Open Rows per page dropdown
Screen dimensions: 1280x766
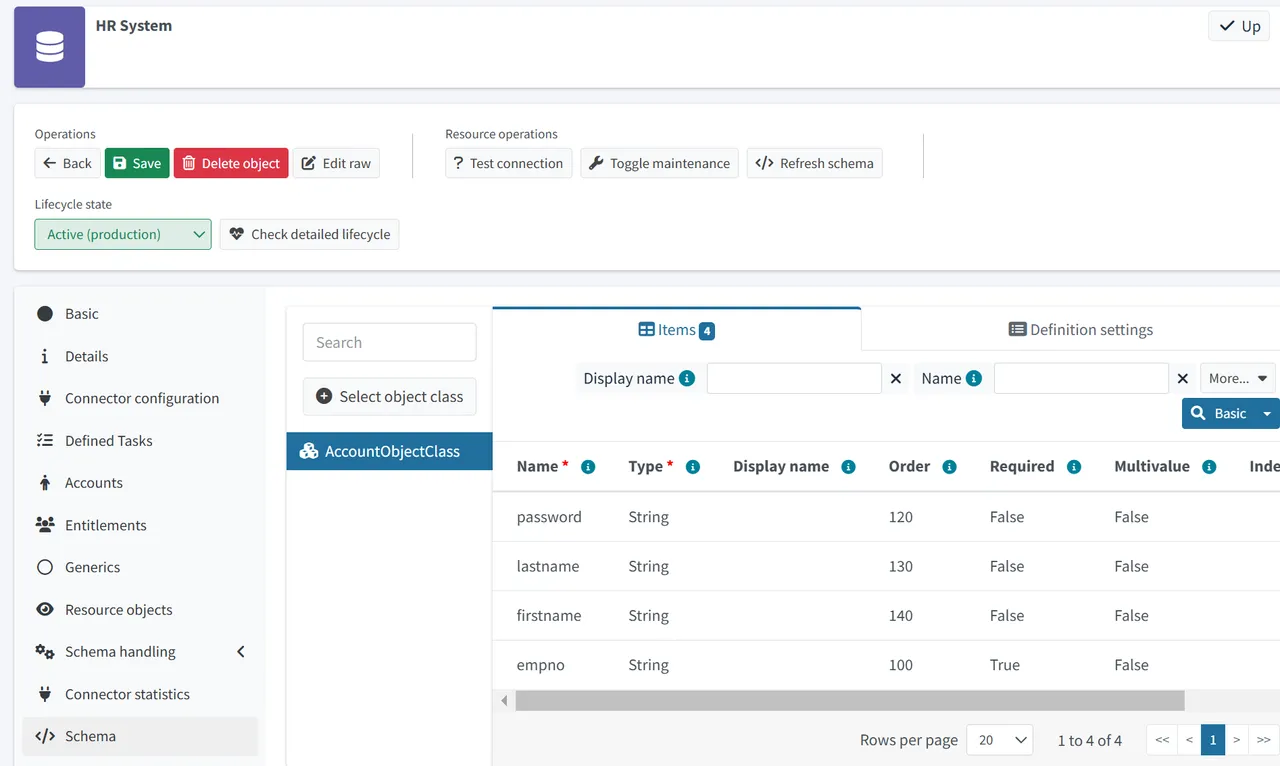pos(1000,740)
